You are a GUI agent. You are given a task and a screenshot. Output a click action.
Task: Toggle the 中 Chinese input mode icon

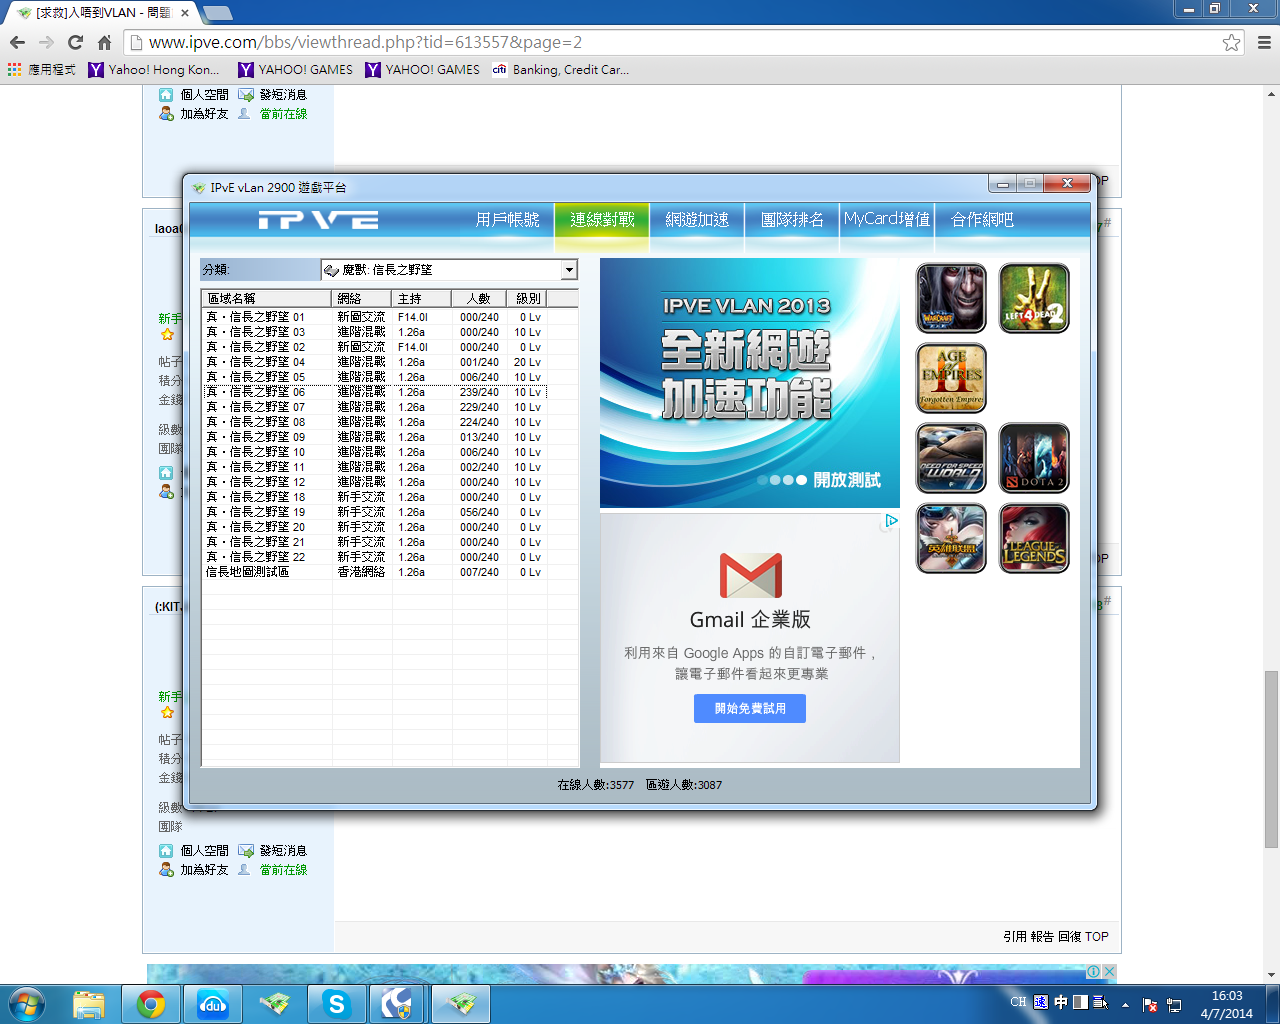click(1061, 1002)
